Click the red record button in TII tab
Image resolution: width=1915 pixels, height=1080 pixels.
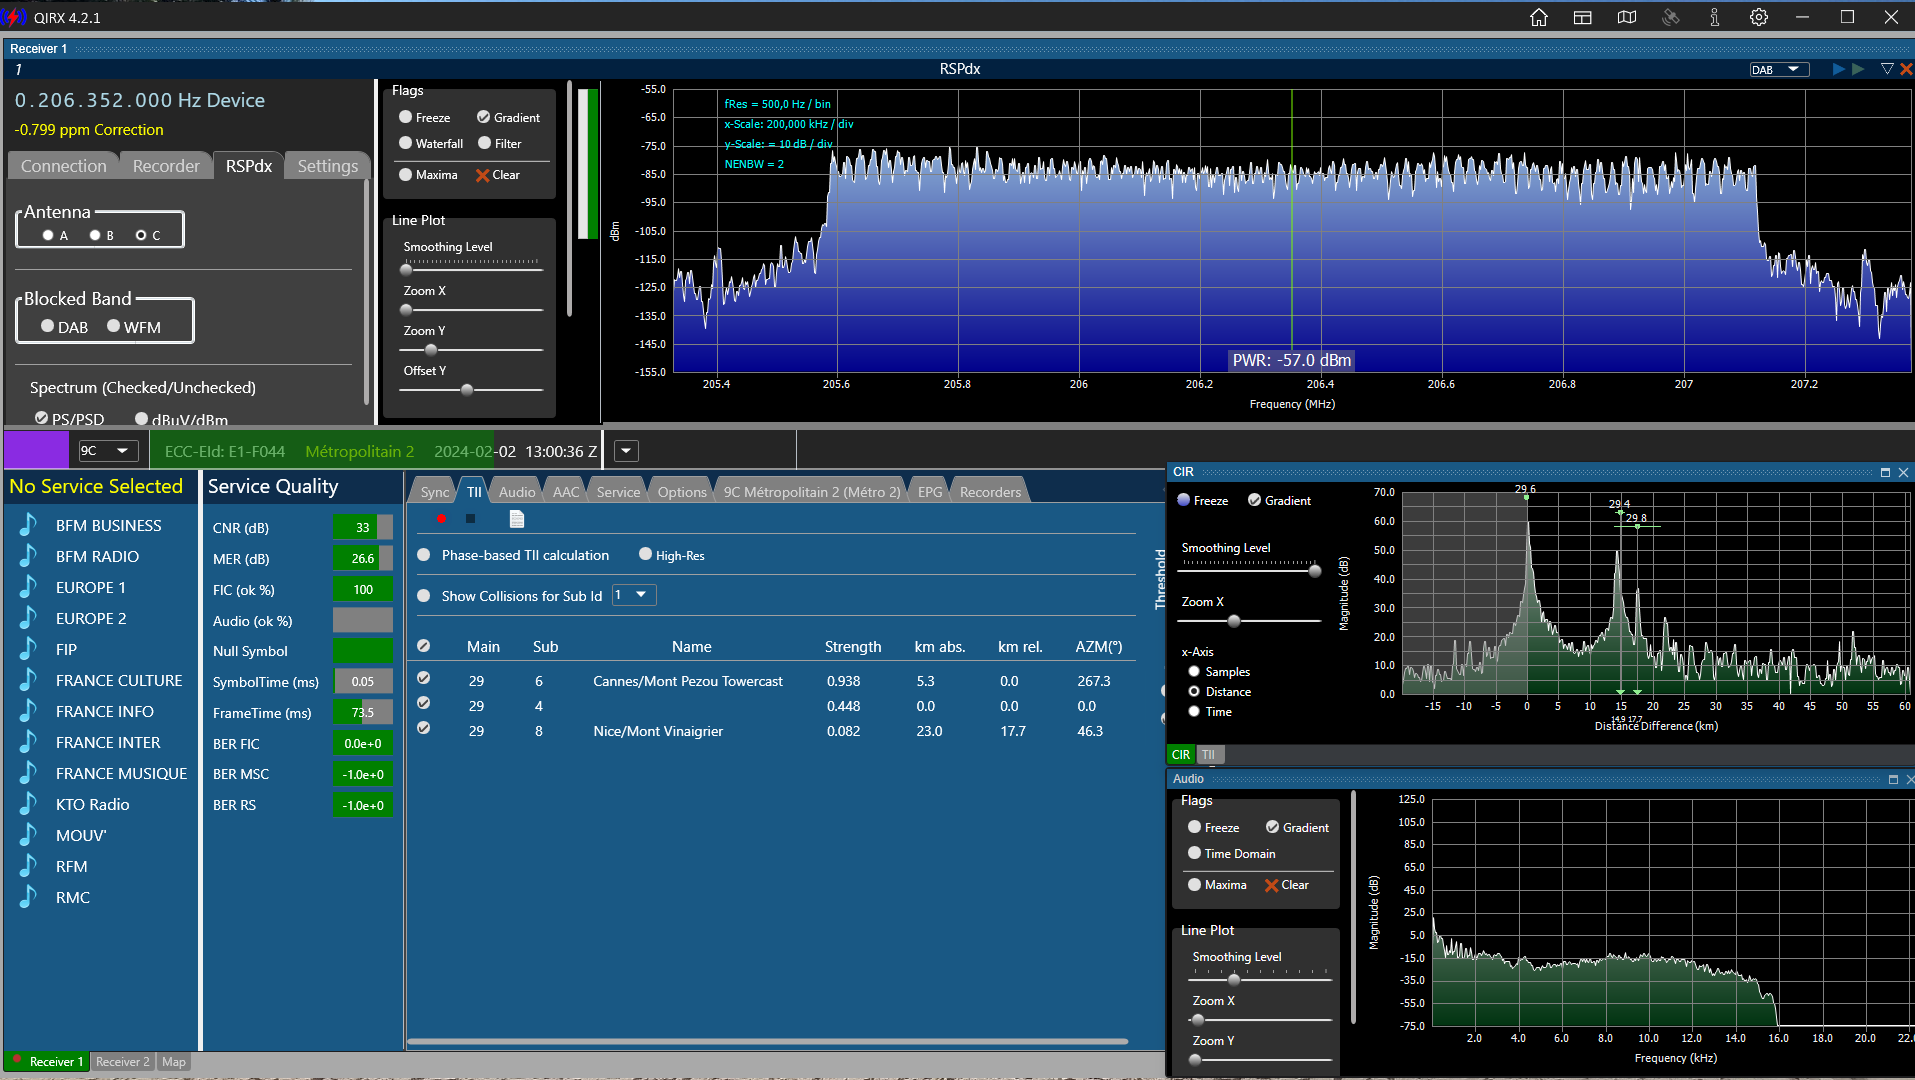[x=441, y=518]
